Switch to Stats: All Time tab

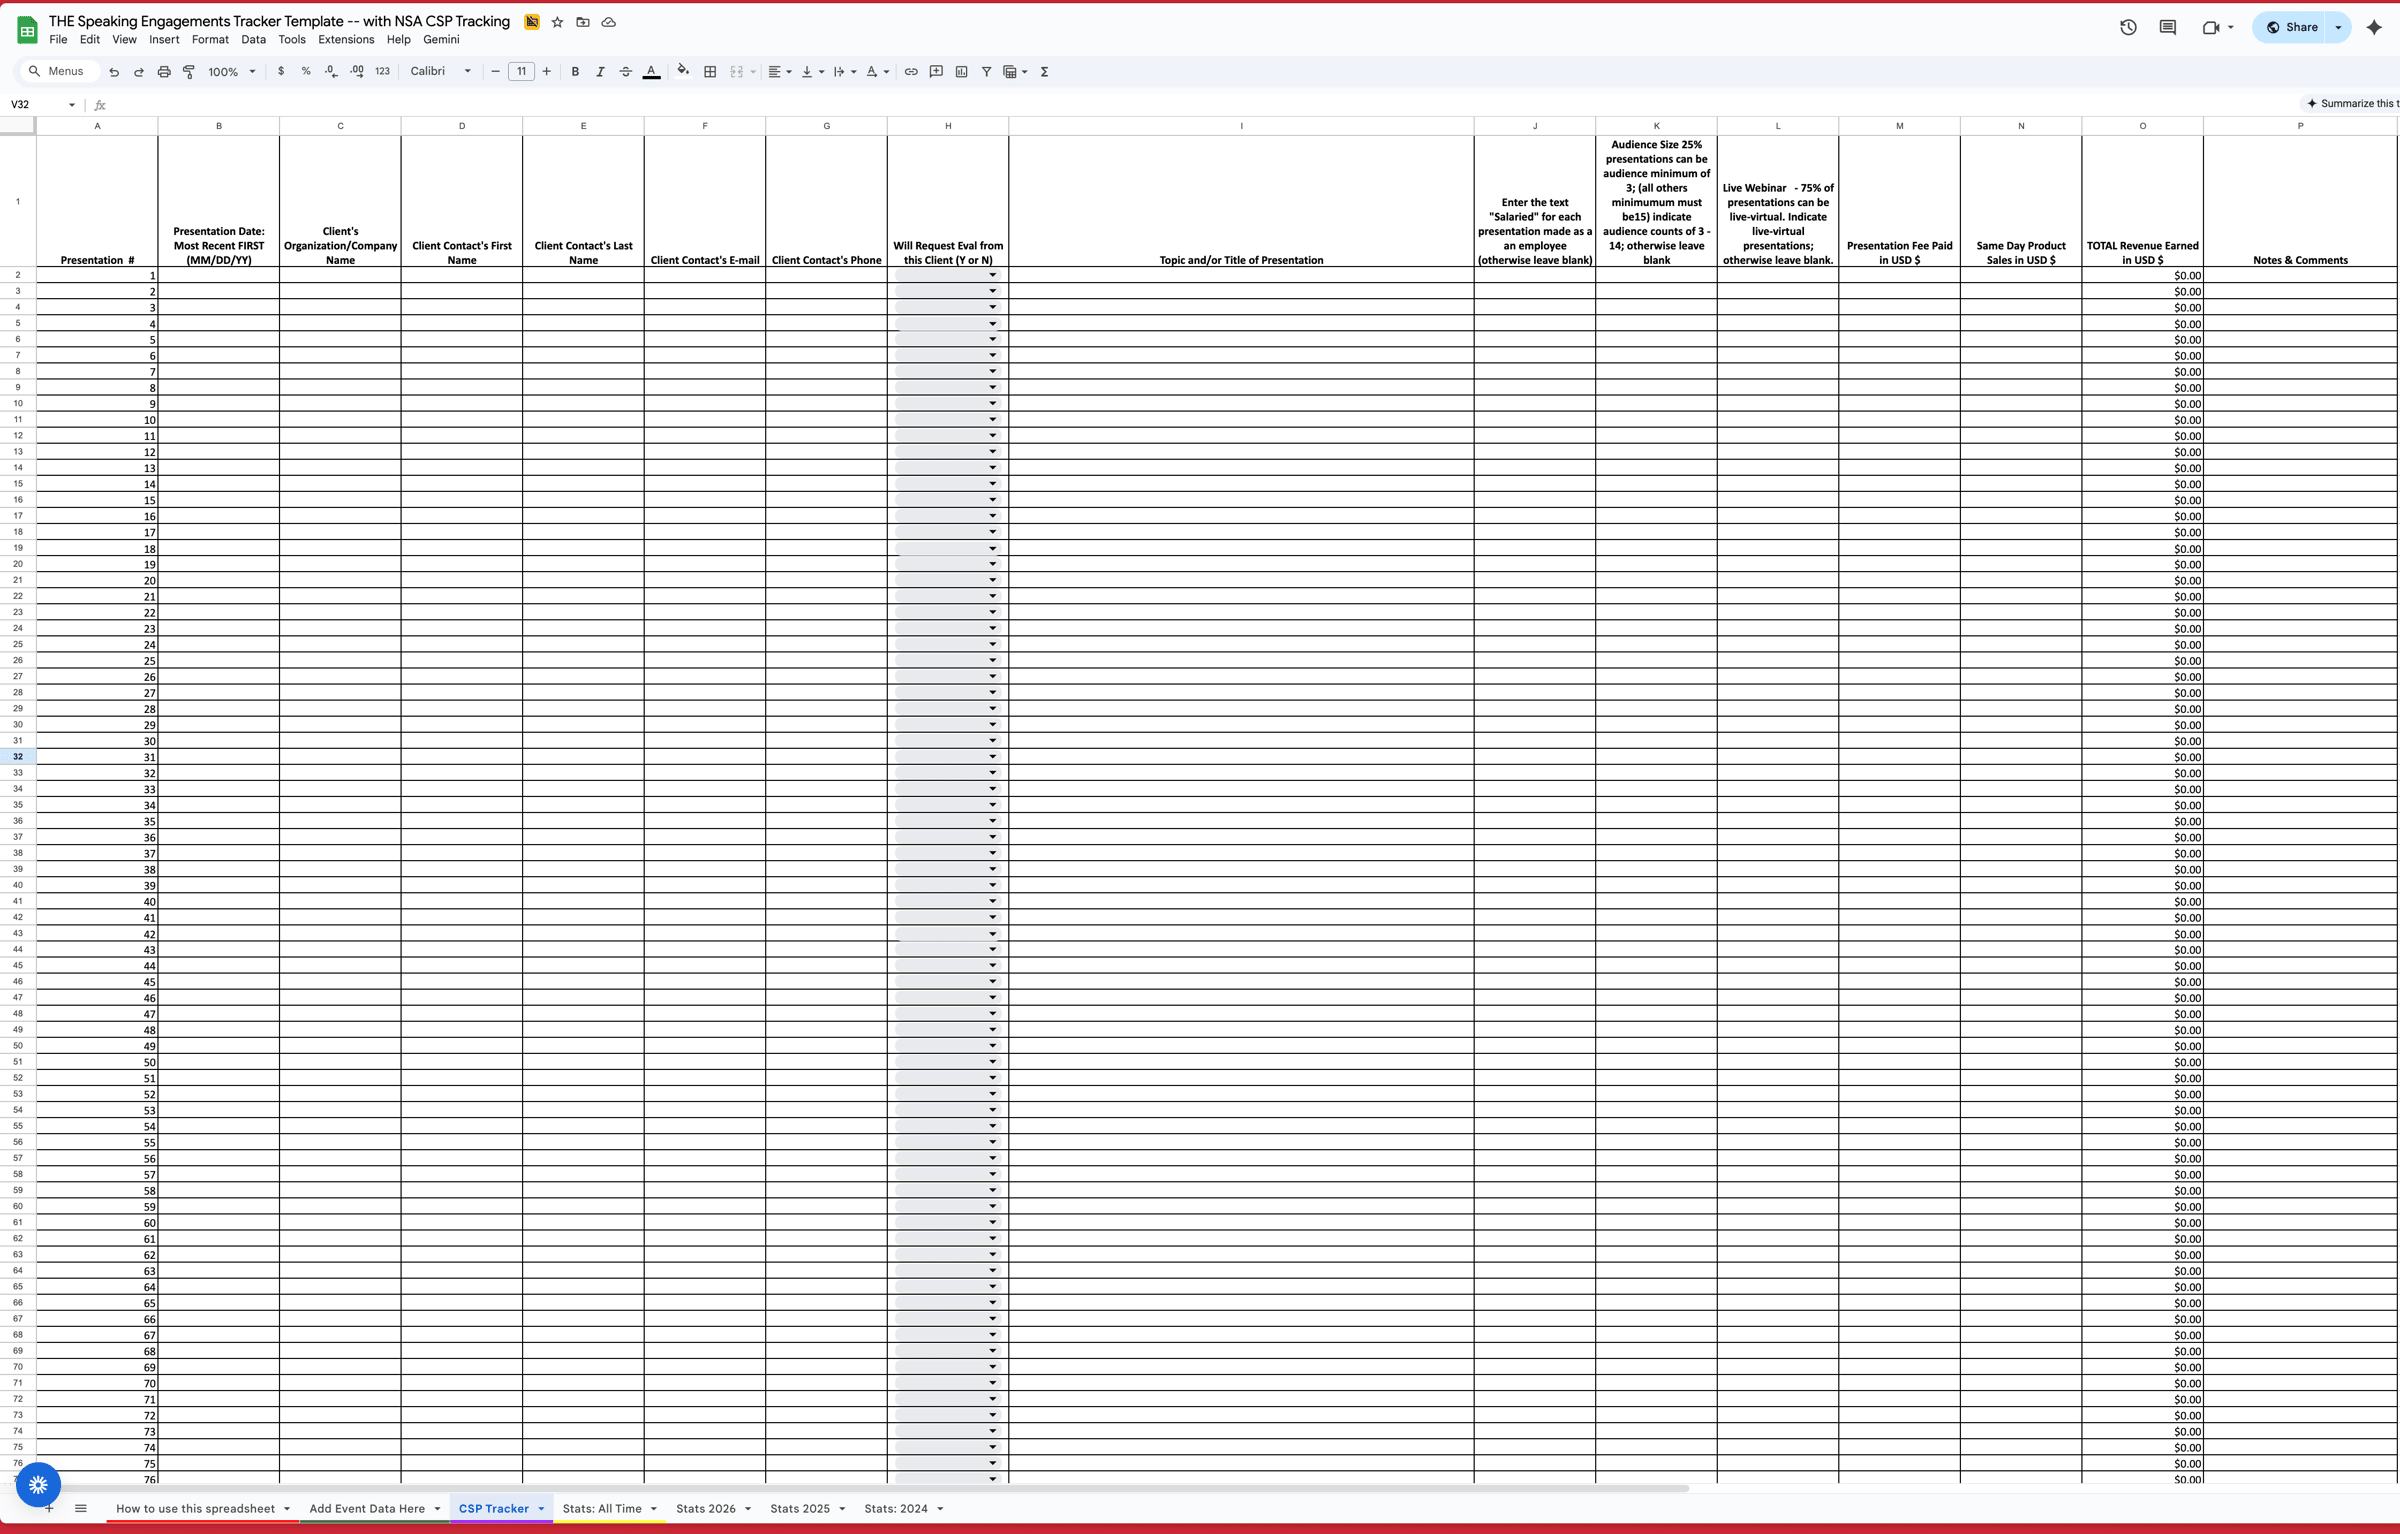coord(601,1508)
